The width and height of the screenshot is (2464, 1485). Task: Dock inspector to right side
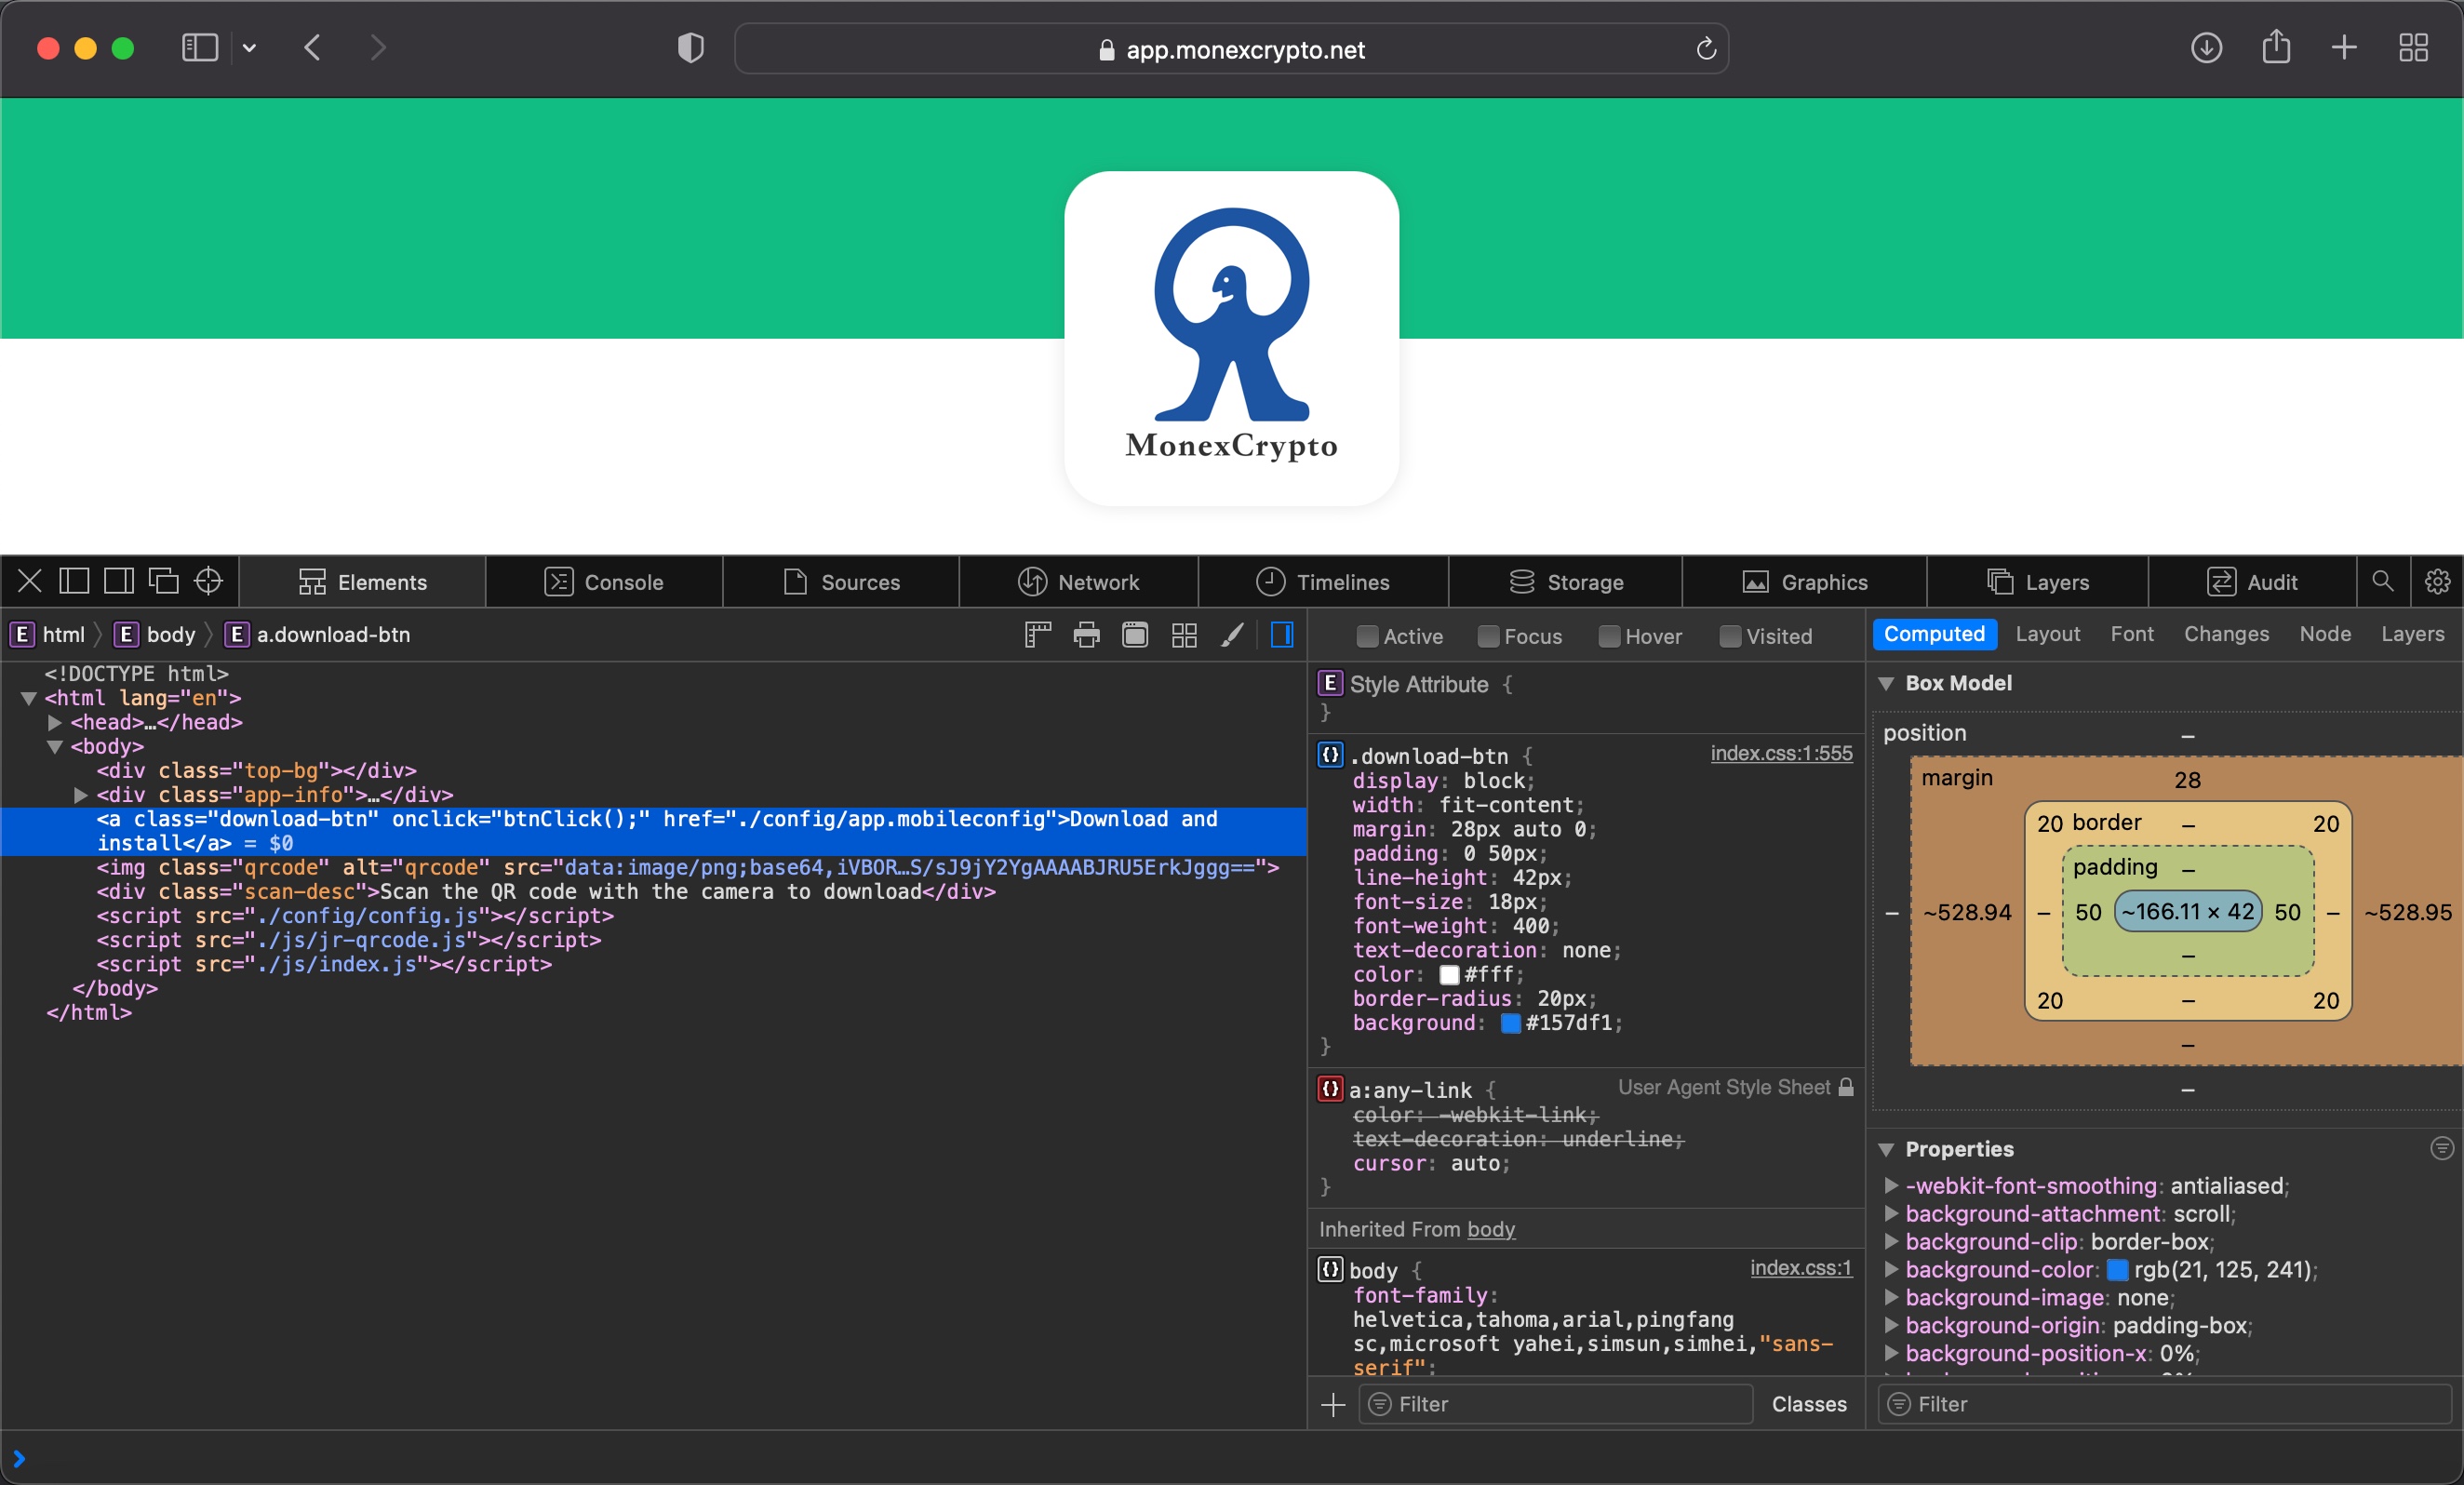click(119, 581)
